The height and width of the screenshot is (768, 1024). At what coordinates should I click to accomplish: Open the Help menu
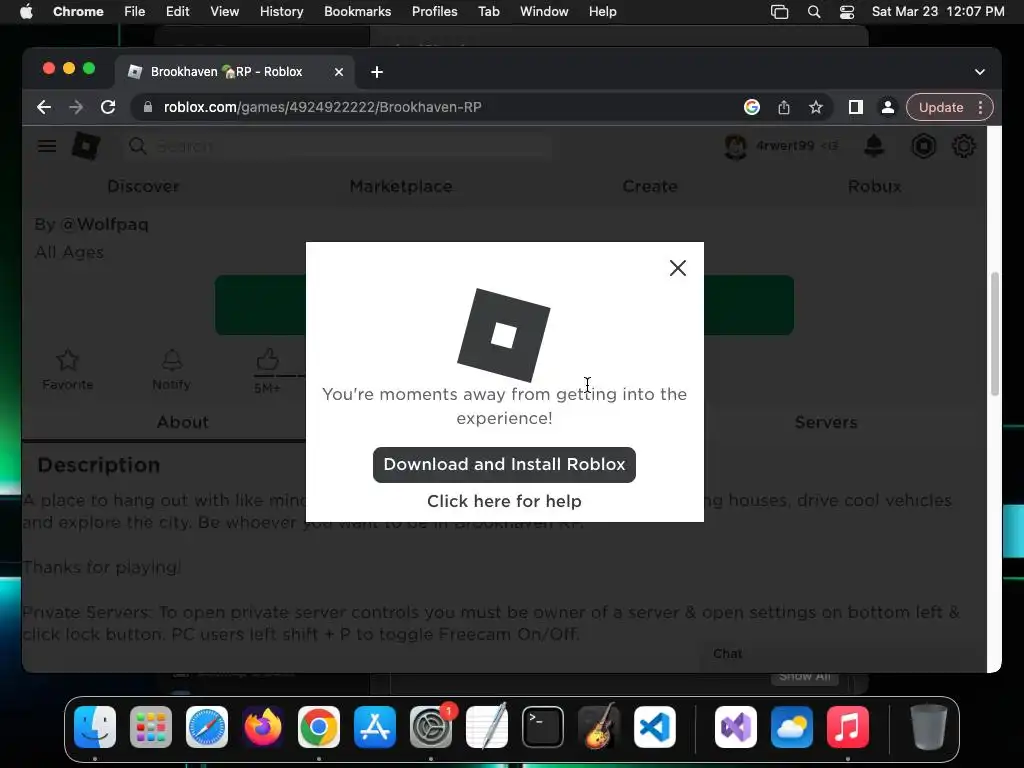[x=602, y=11]
